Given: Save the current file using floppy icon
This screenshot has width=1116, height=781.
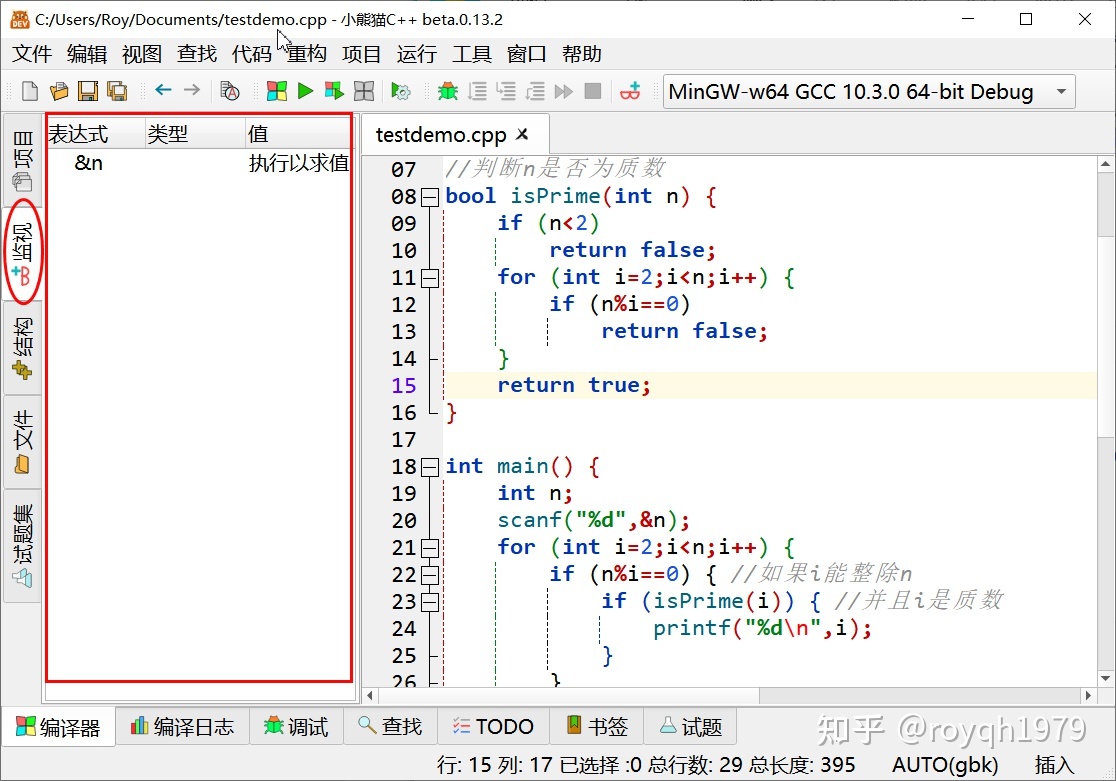Looking at the screenshot, I should coord(88,91).
